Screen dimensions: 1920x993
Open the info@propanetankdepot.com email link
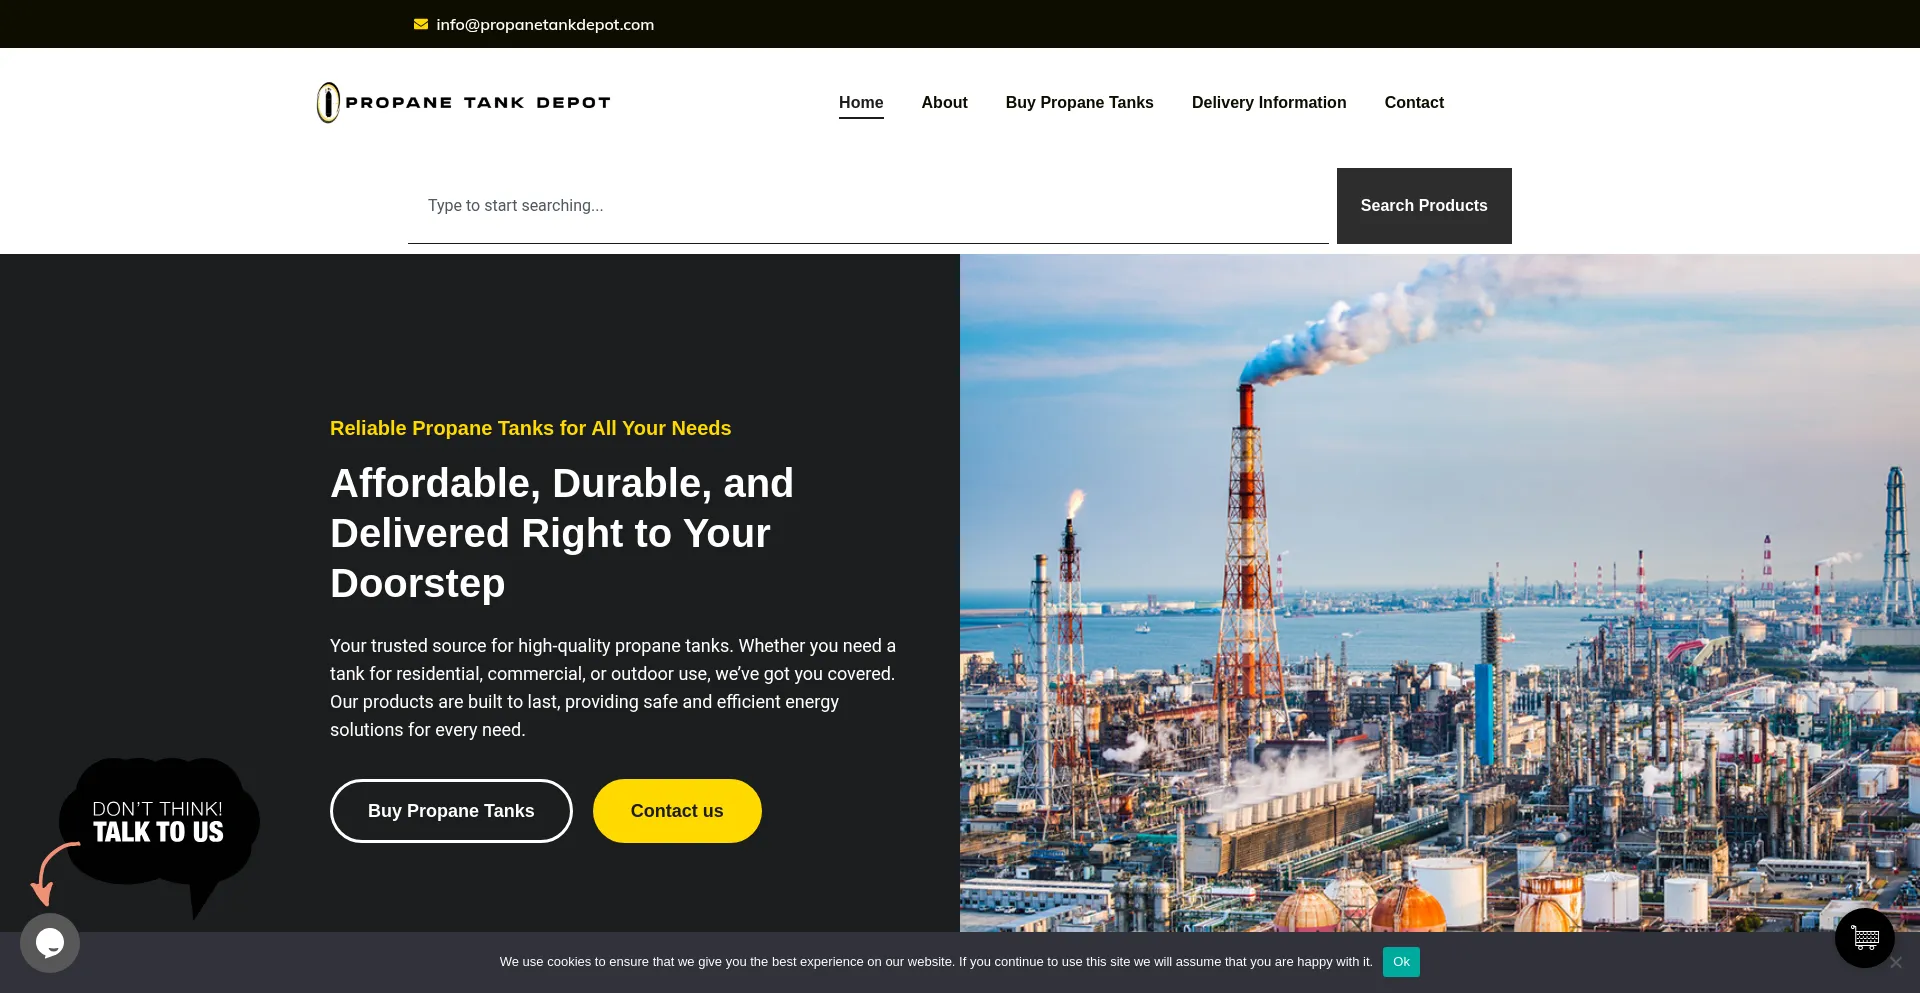(x=545, y=24)
